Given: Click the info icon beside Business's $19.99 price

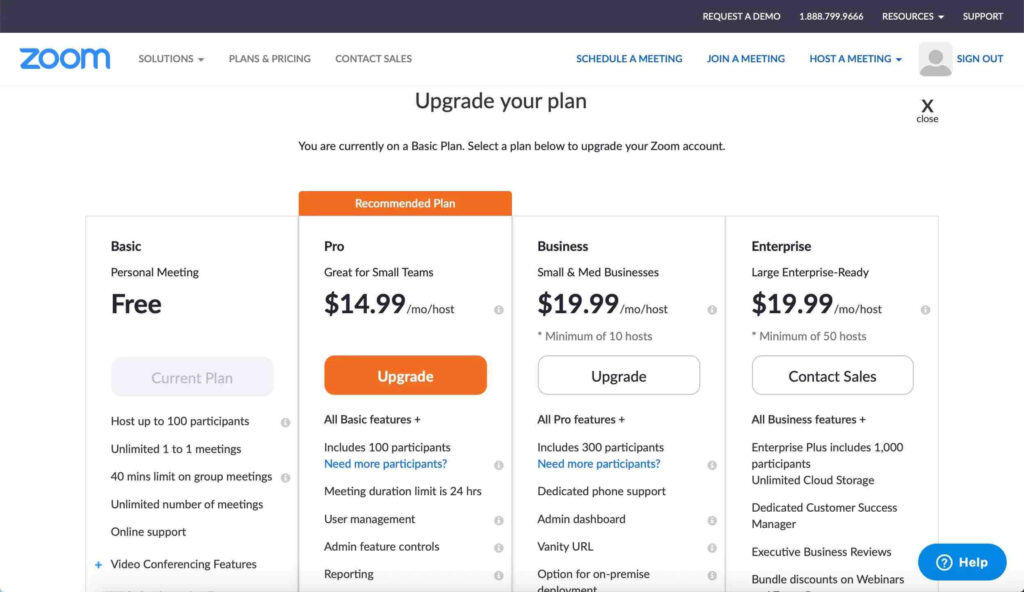Looking at the screenshot, I should tap(711, 310).
